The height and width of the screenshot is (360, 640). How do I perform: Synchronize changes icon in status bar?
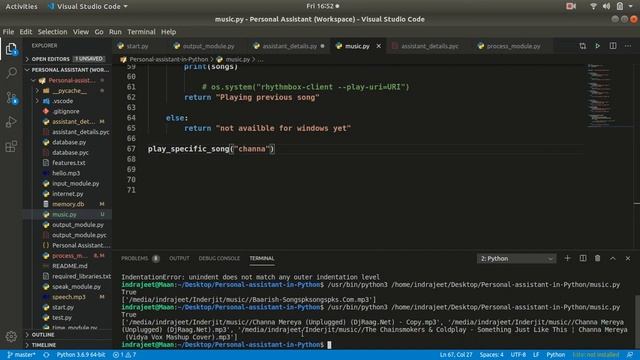pyautogui.click(x=46, y=355)
